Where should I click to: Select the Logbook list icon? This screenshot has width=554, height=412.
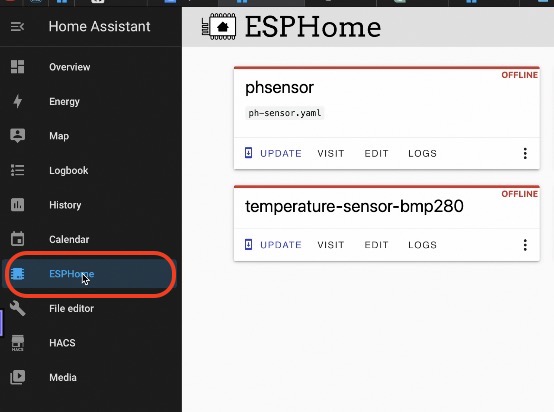[17, 170]
